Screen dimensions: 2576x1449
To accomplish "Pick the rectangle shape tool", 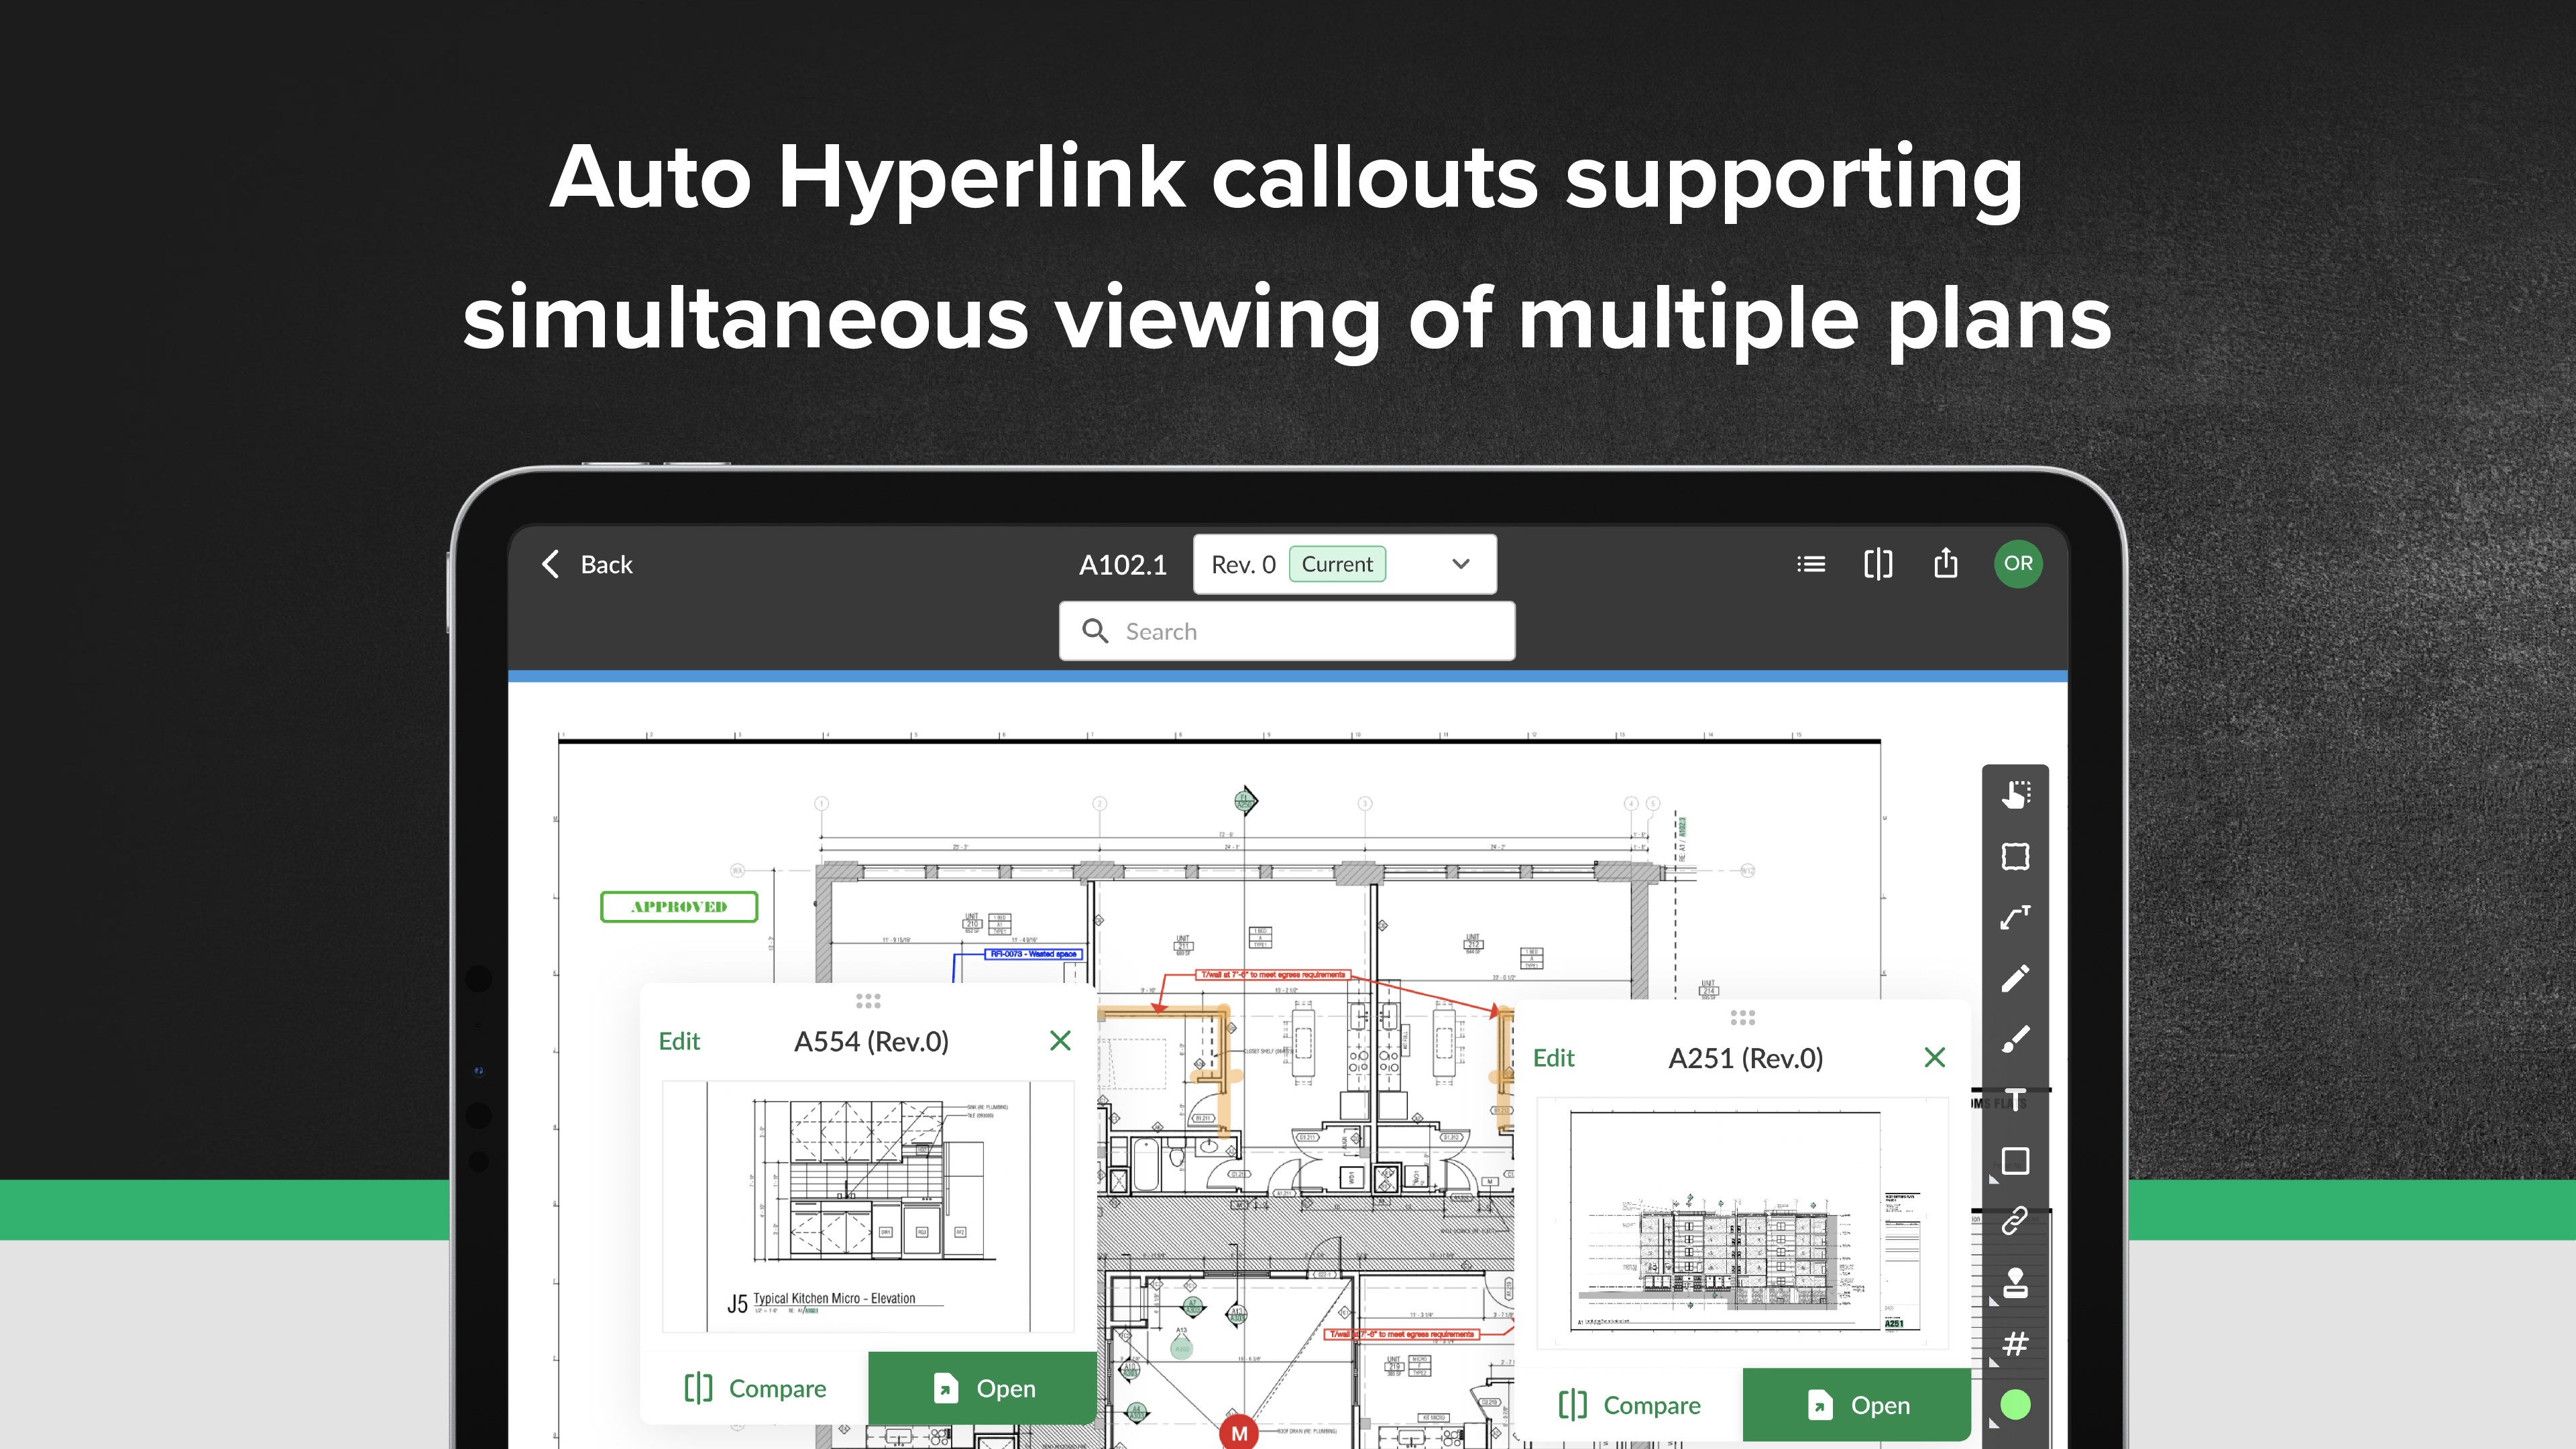I will 2015,1161.
